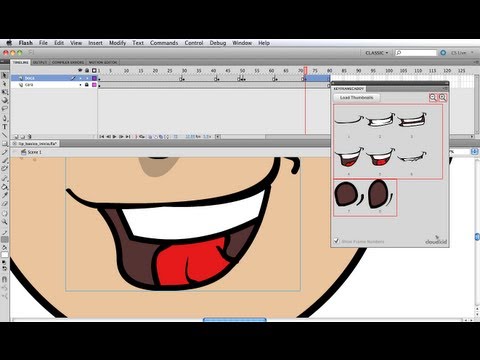Click the CS Live circular icon
480x360 pixels.
[x=443, y=53]
